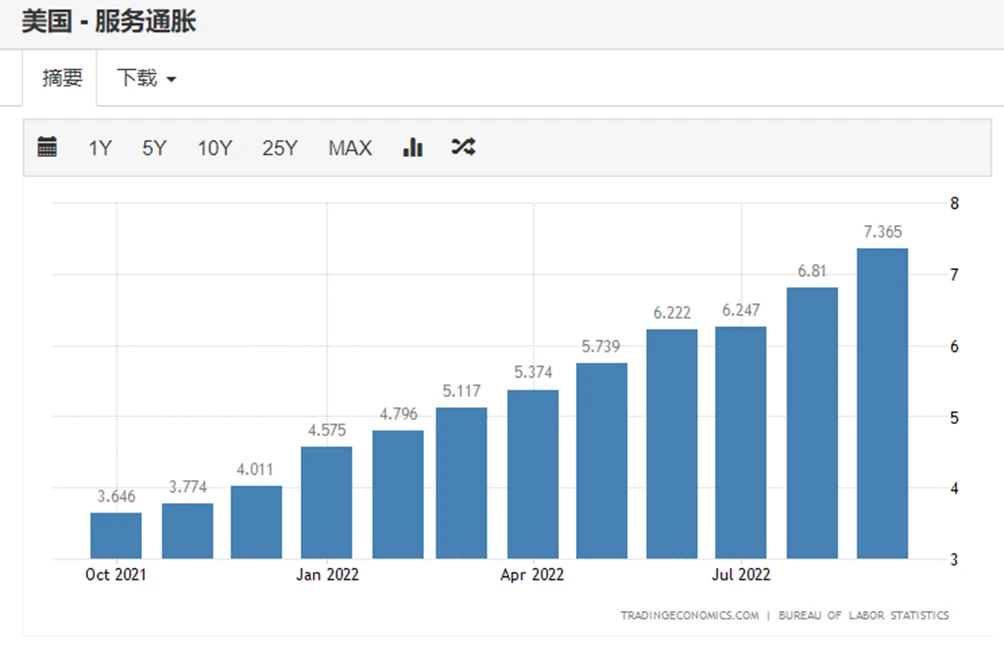1004x645 pixels.
Task: Select the bar with value 5.739
Action: pos(601,460)
